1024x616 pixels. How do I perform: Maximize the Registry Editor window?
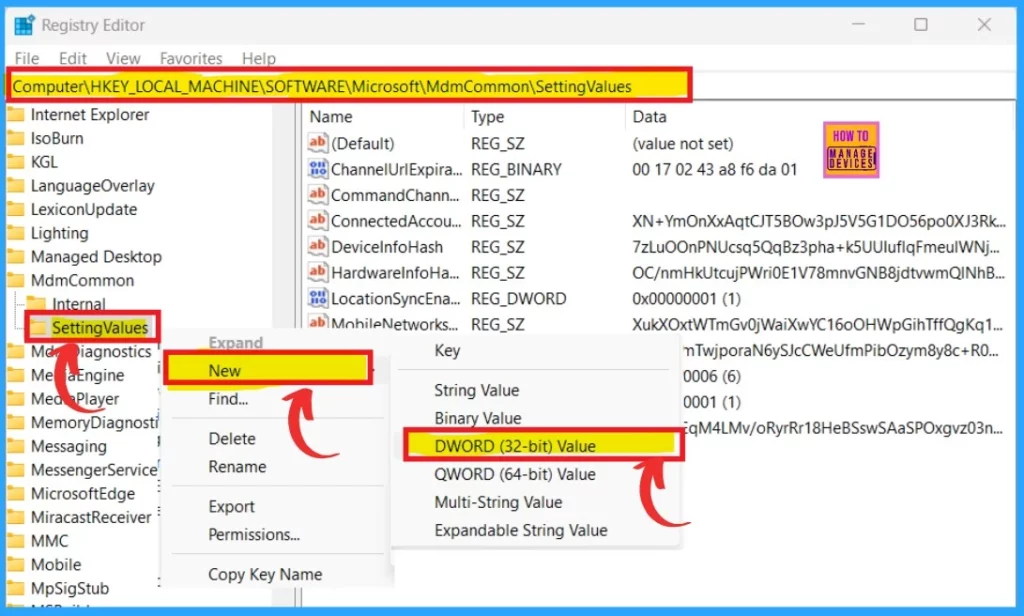point(921,25)
